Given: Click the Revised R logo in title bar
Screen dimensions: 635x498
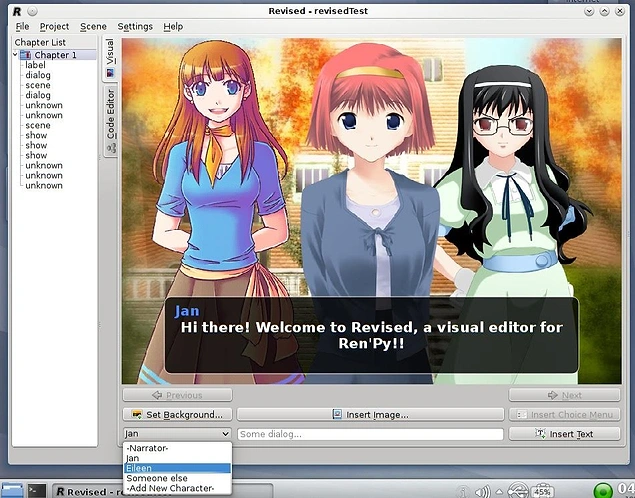Looking at the screenshot, I should coord(17,11).
